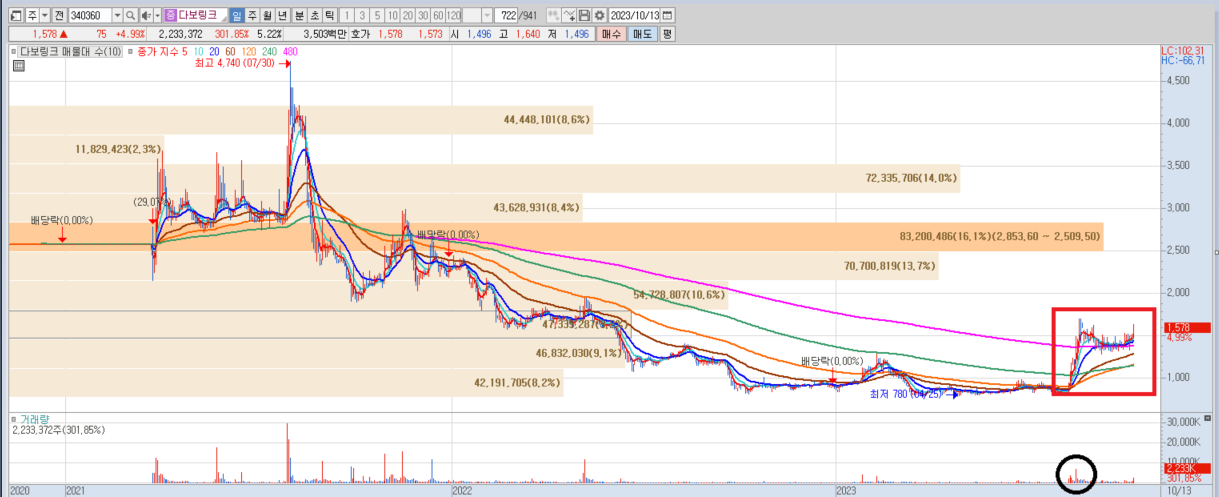
Task: Click moving average 10 legend in cyan
Action: pyautogui.click(x=200, y=51)
